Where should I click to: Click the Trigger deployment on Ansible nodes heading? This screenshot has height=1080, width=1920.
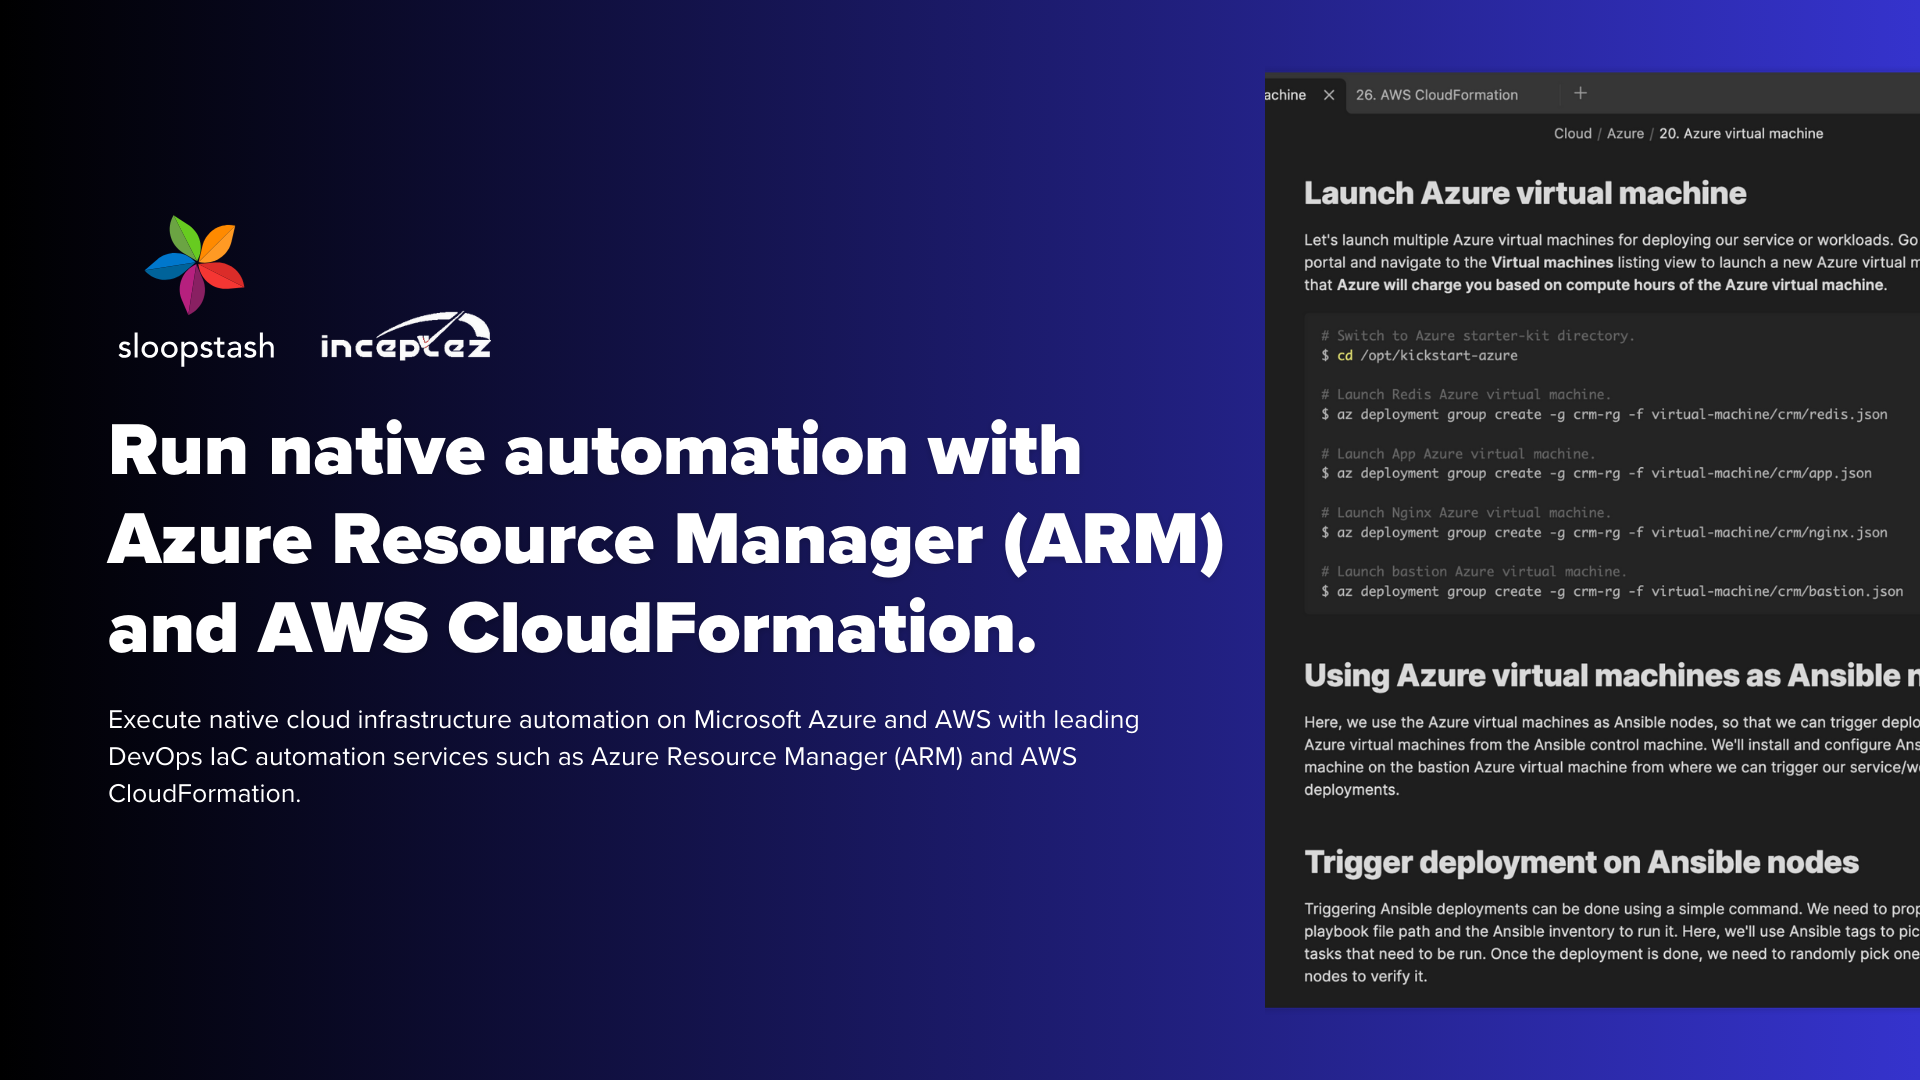[x=1581, y=862]
